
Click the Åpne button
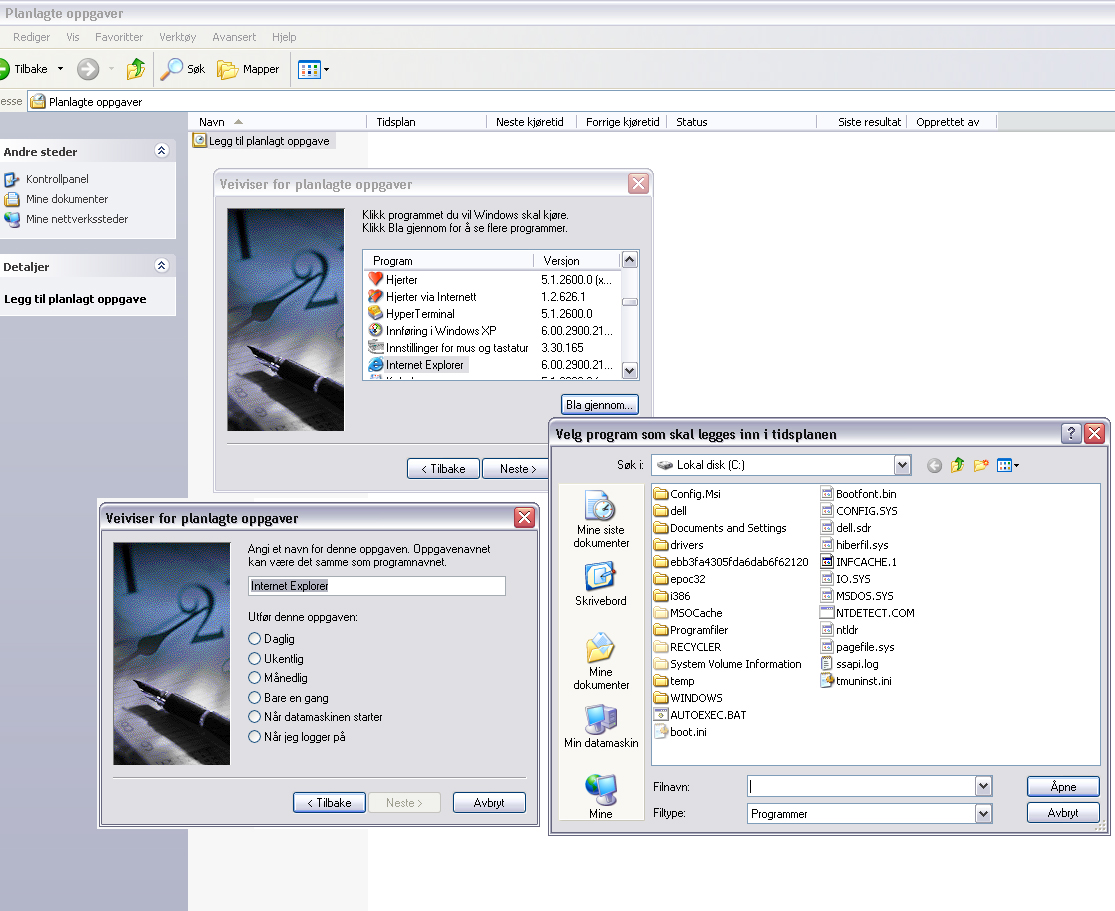pyautogui.click(x=1063, y=787)
